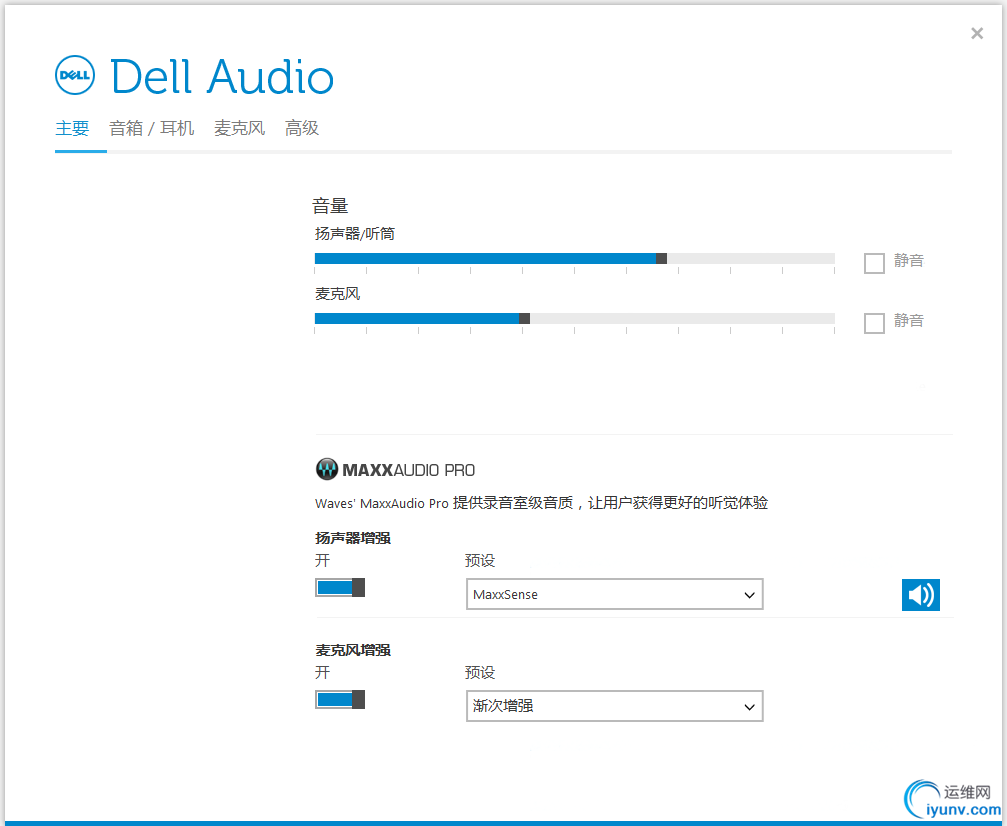1007x826 pixels.
Task: Click the MaxxAudio Pro logo icon
Action: point(327,469)
